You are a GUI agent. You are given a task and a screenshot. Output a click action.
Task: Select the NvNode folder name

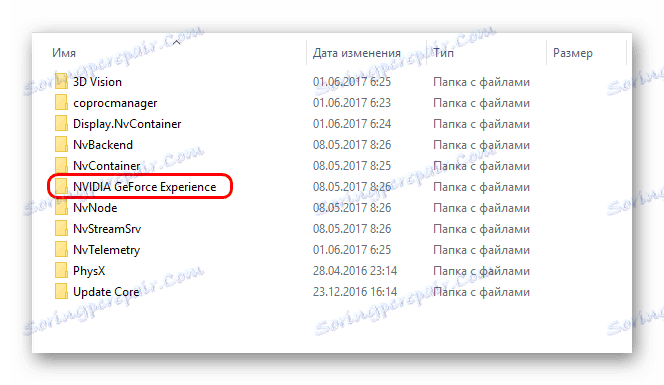95,208
